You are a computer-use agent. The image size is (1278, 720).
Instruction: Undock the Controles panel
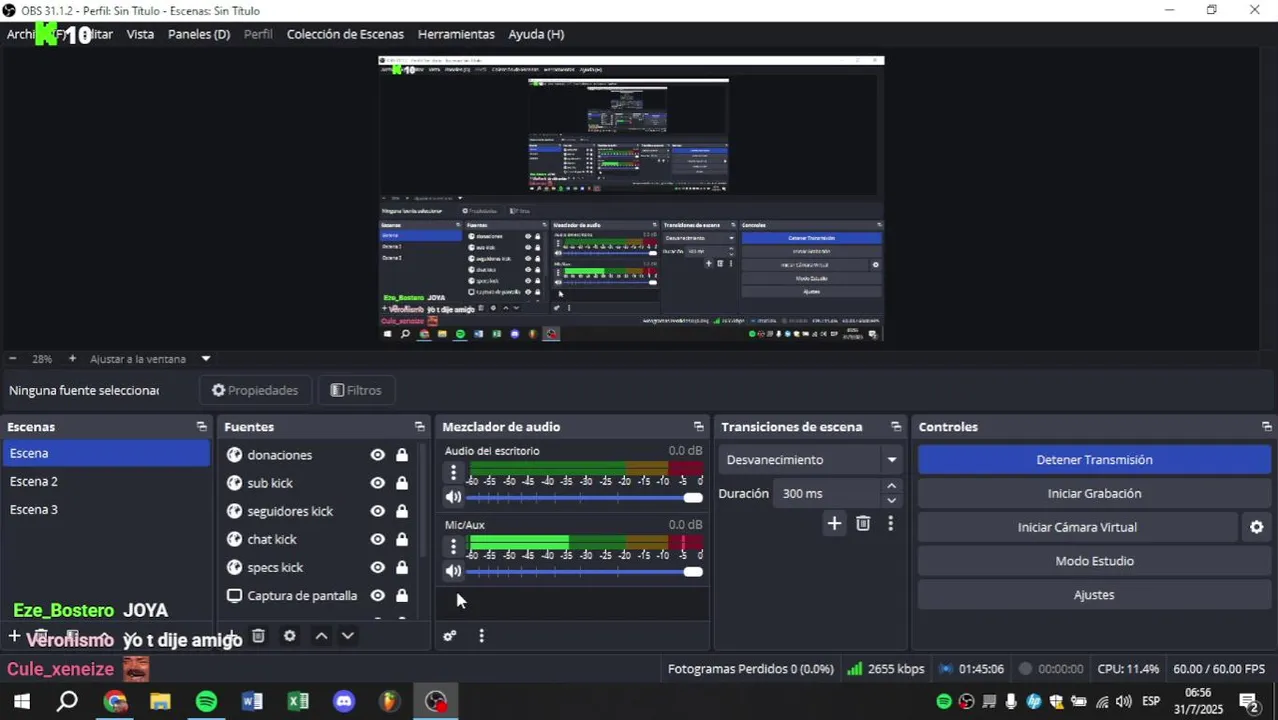[1266, 427]
